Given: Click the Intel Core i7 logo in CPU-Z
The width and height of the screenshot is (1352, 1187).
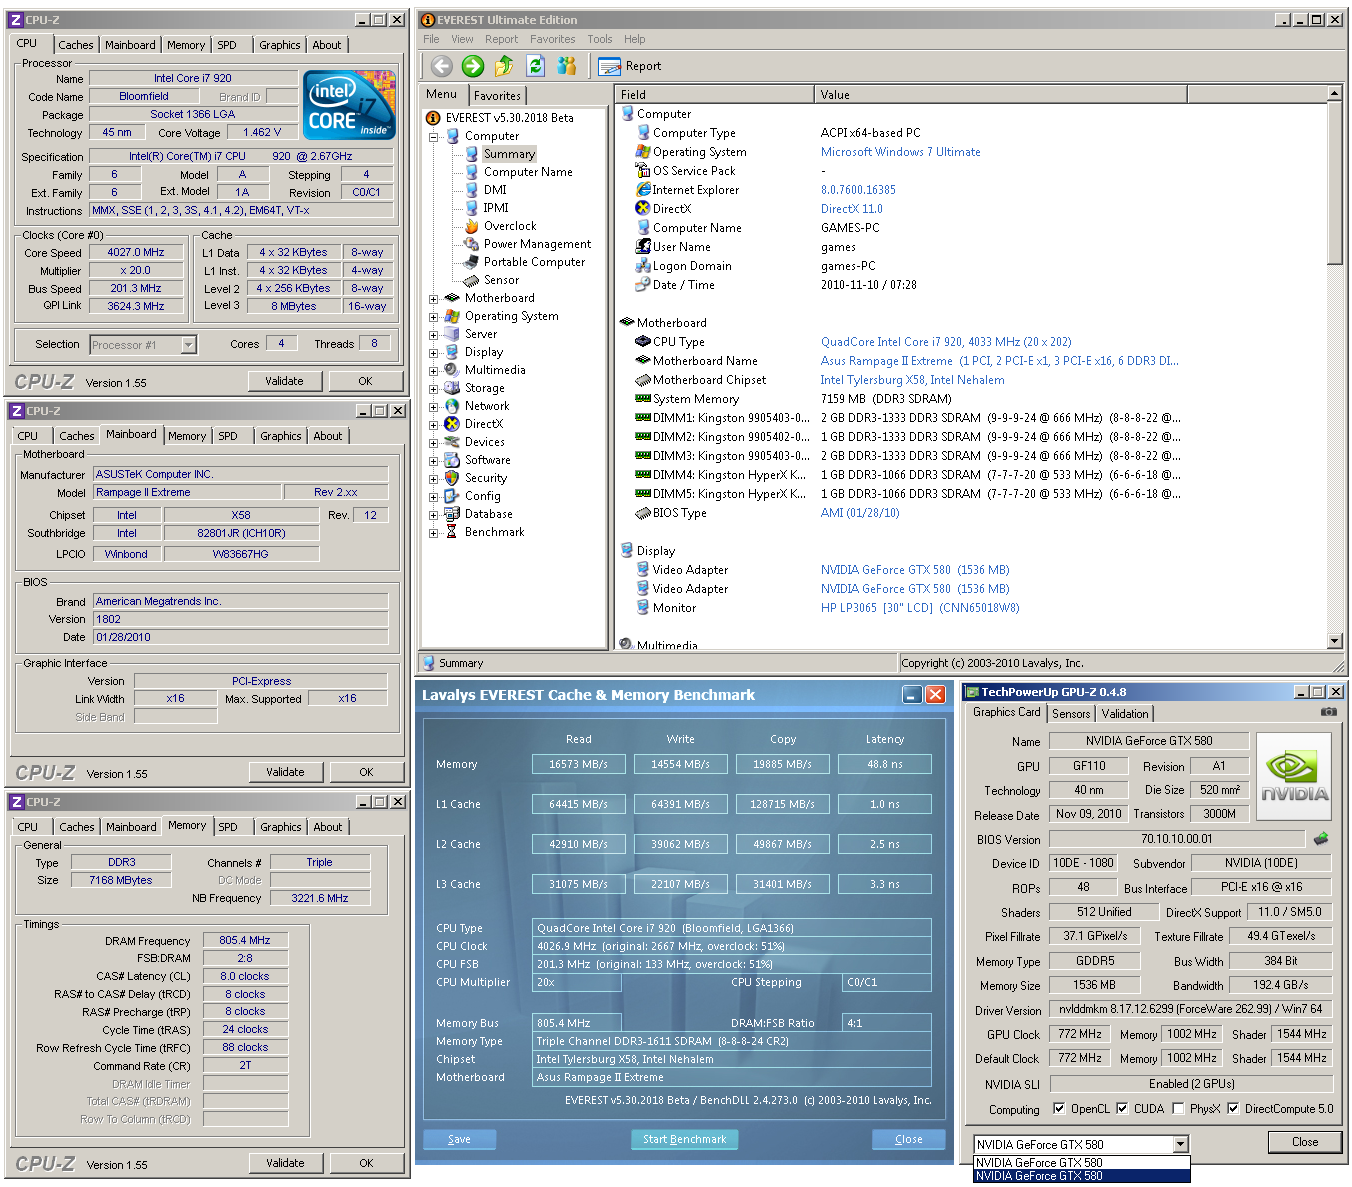Looking at the screenshot, I should click(x=349, y=104).
